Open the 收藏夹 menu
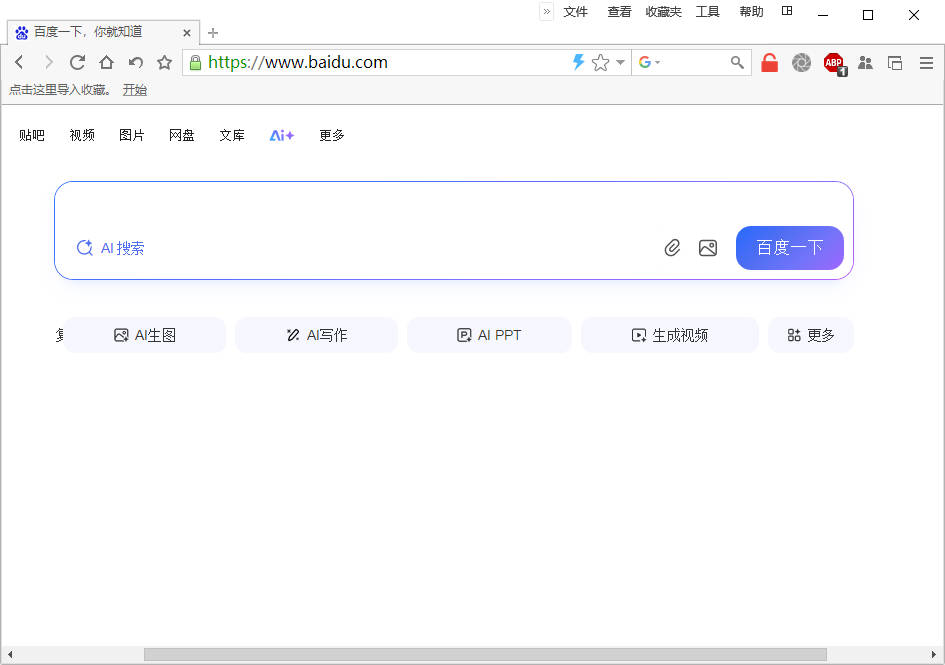This screenshot has height=665, width=945. pos(663,12)
